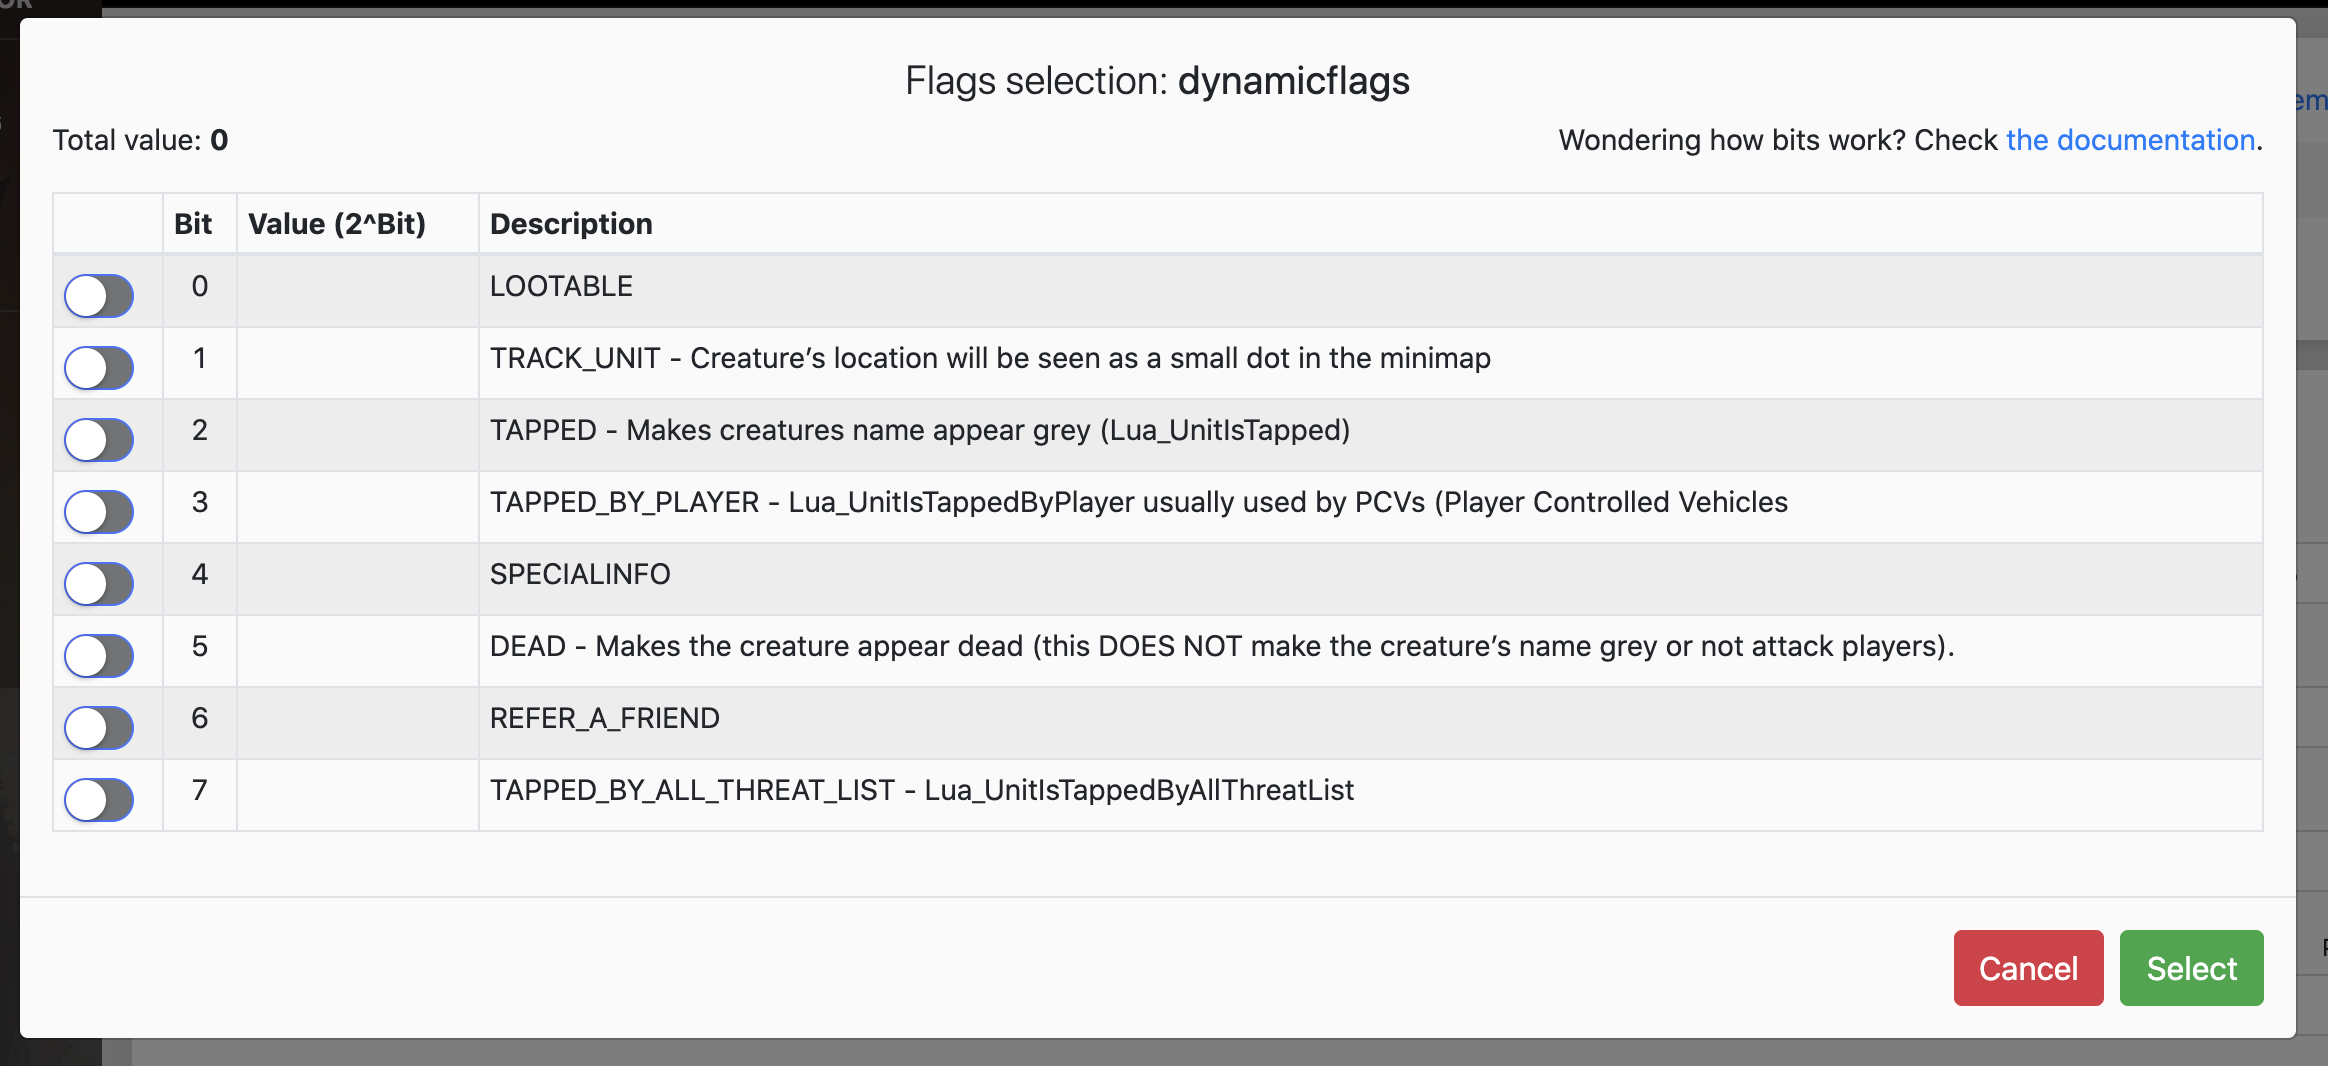Screen dimensions: 2328x1066
Task: Toggle the LOOTABLE flag switch
Action: click(99, 296)
